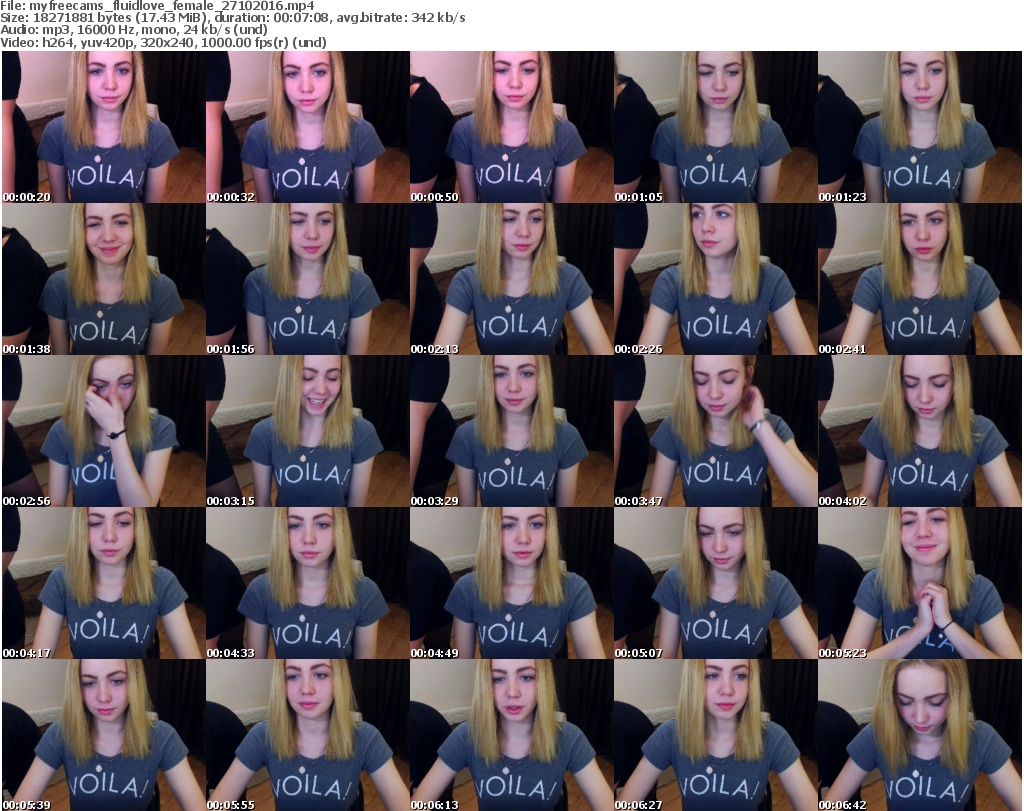Click the 00:04:02 thumbnail
Image resolution: width=1024 pixels, height=811 pixels.
pyautogui.click(x=920, y=431)
